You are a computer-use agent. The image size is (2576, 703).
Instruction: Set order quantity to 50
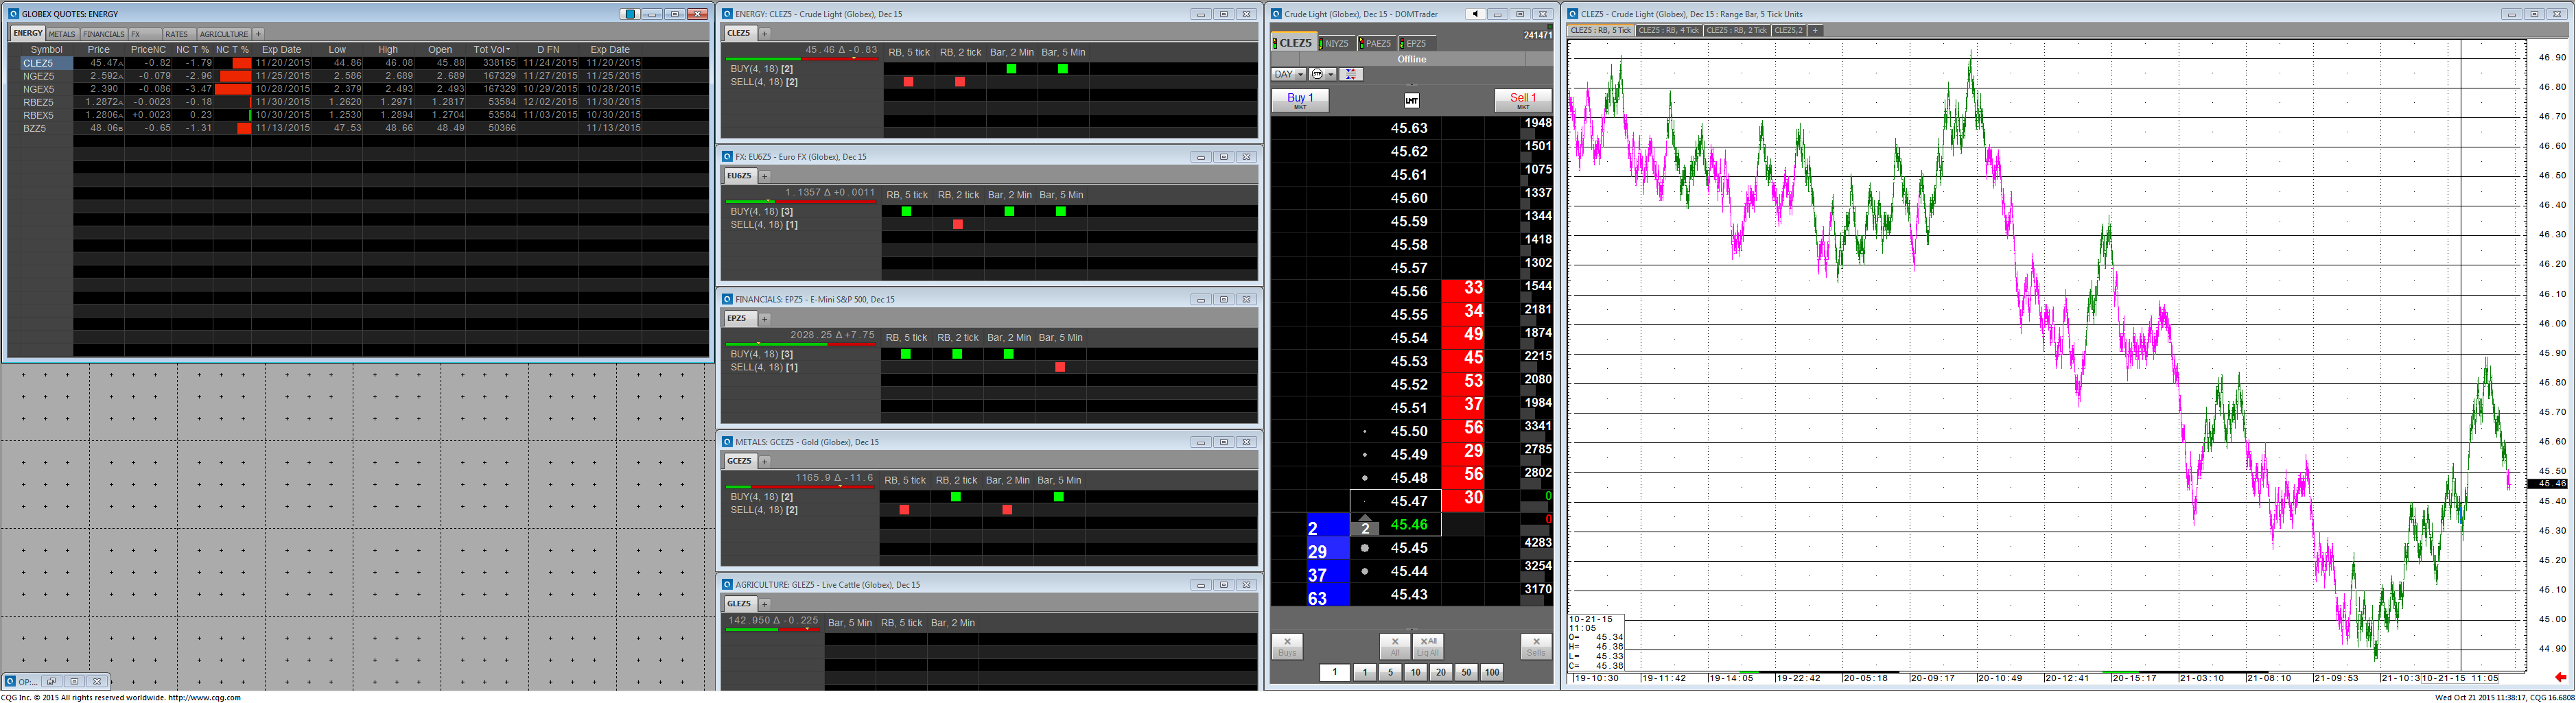[x=1466, y=673]
